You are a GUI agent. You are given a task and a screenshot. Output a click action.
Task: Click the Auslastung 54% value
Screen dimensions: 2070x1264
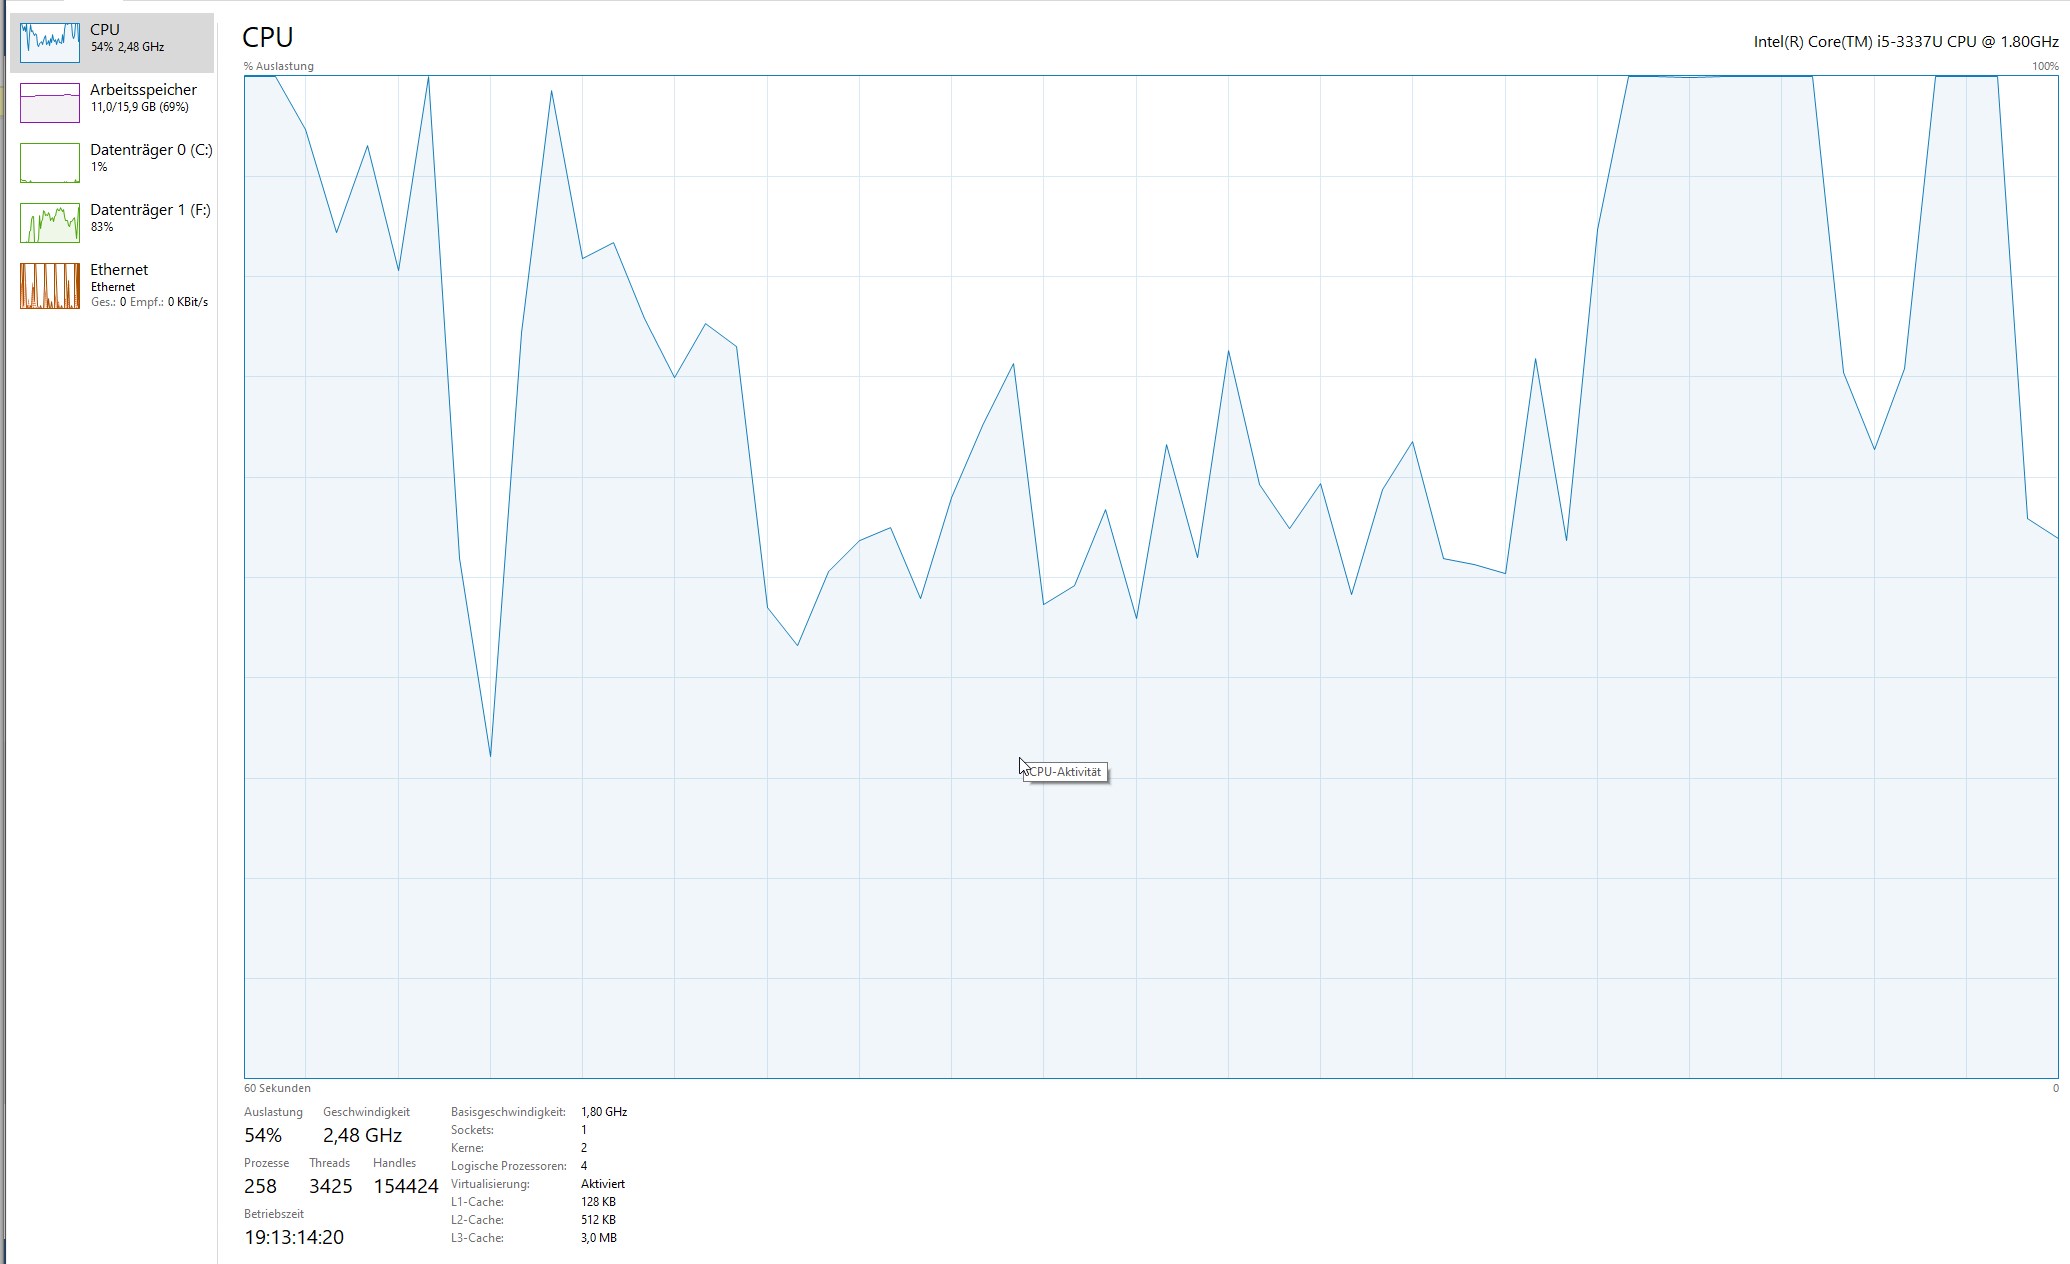pos(263,1135)
